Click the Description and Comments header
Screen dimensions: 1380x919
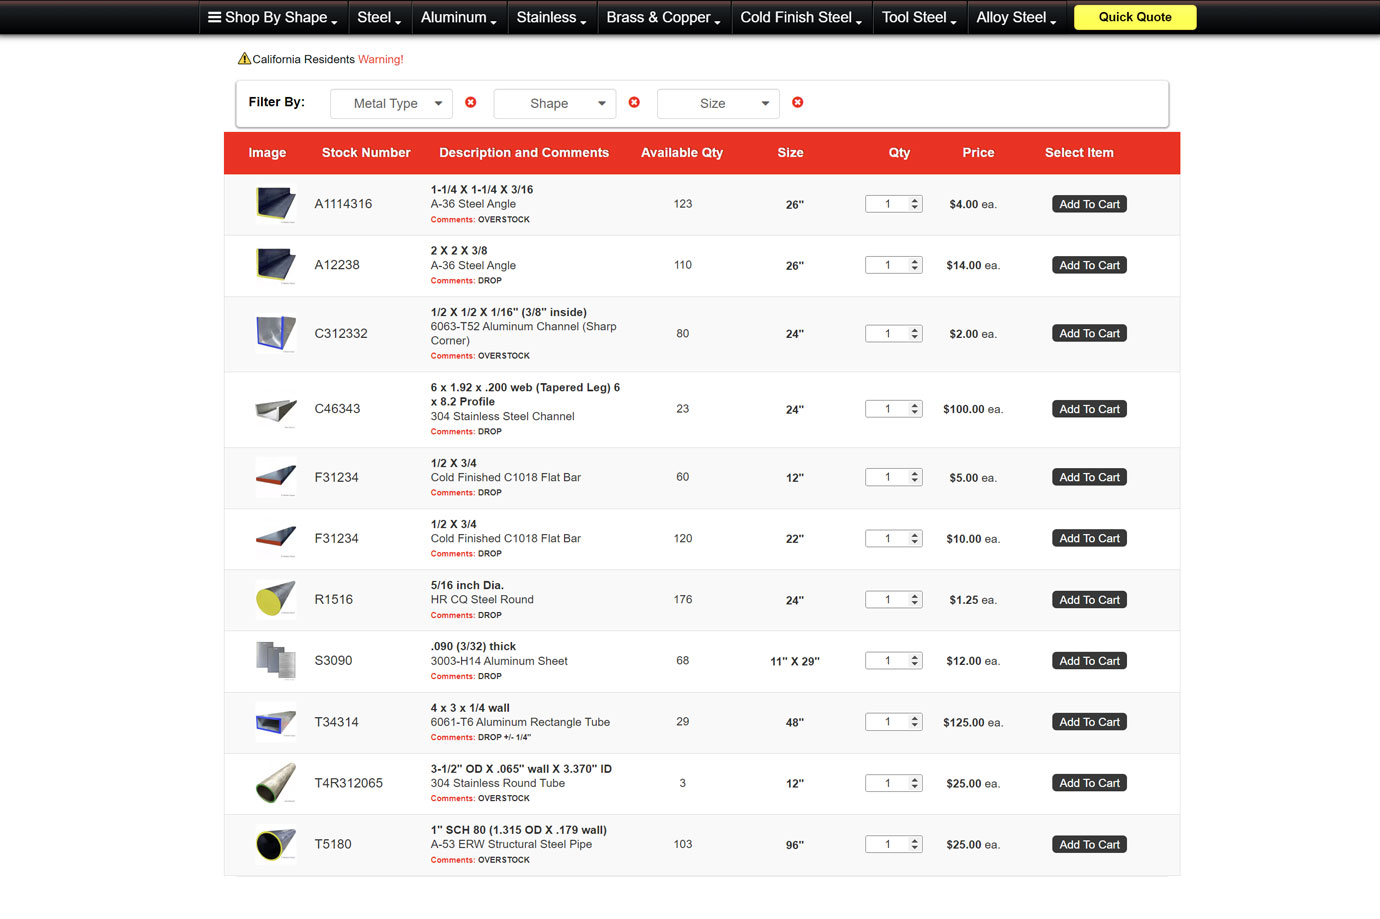[524, 153]
